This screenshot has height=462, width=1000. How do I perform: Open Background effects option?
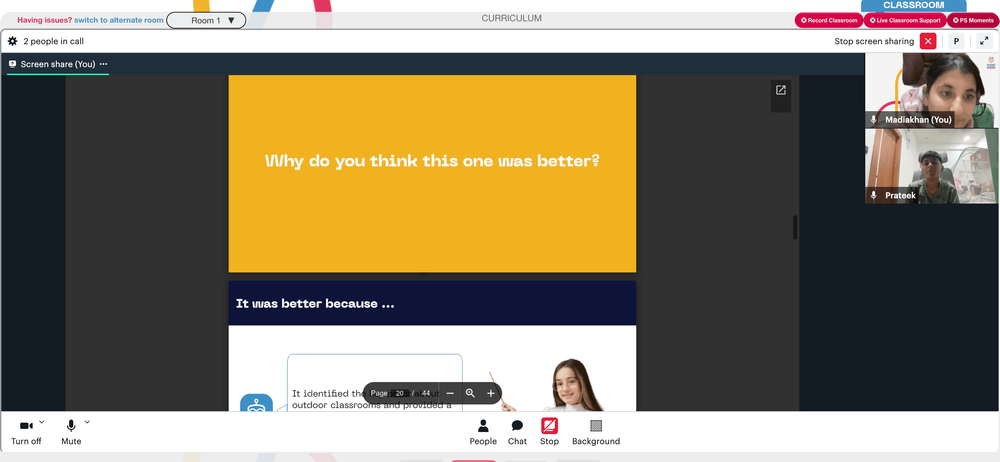tap(596, 432)
